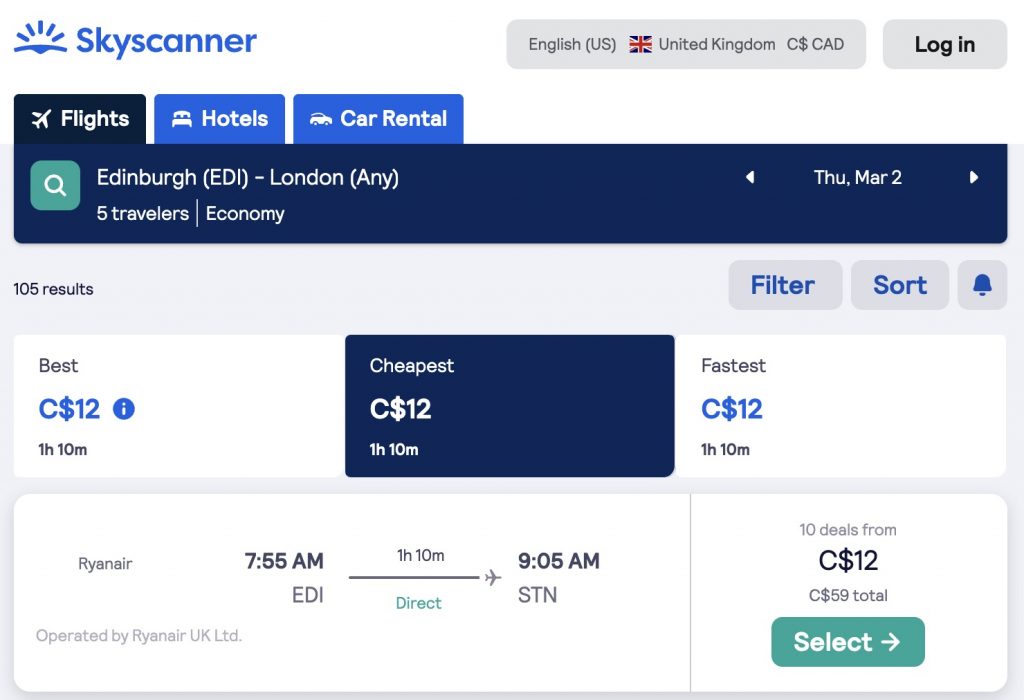Click the Skyscanner sunburst logo

point(40,38)
